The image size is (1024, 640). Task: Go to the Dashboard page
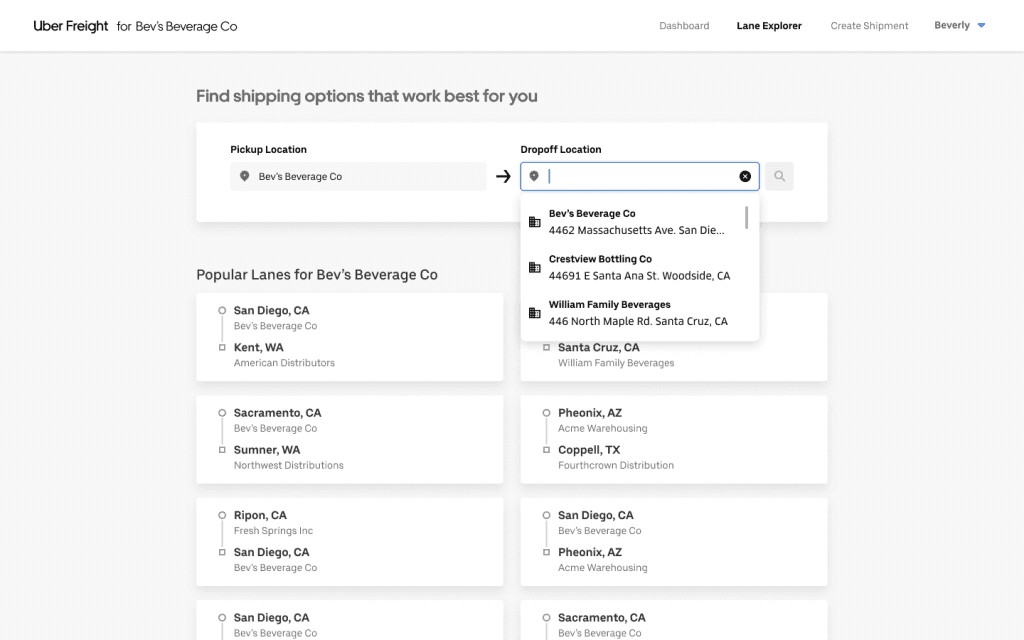[684, 26]
